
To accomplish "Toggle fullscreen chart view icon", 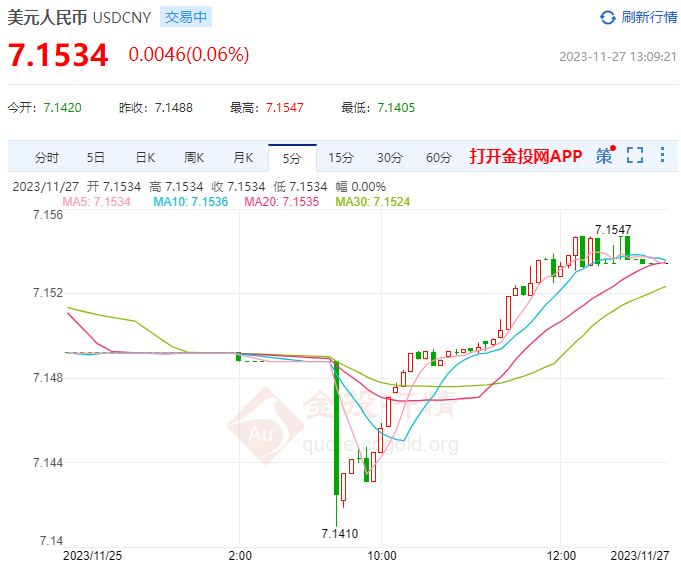I will pyautogui.click(x=635, y=156).
